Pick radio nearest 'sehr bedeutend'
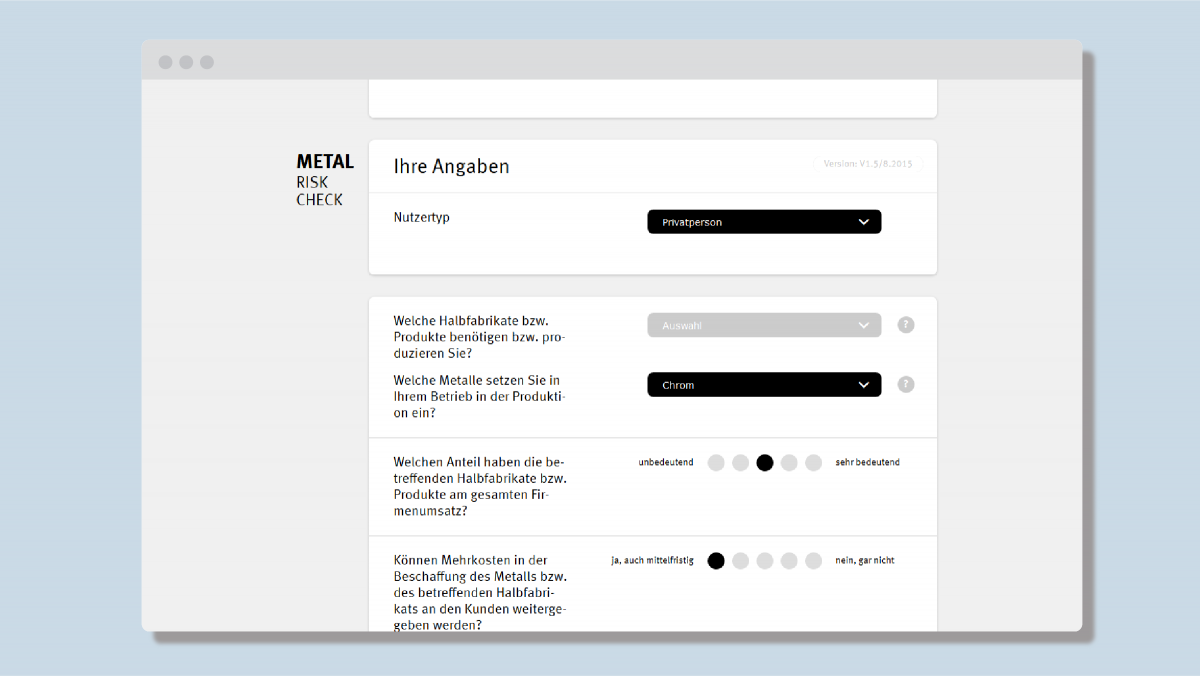 coord(813,462)
